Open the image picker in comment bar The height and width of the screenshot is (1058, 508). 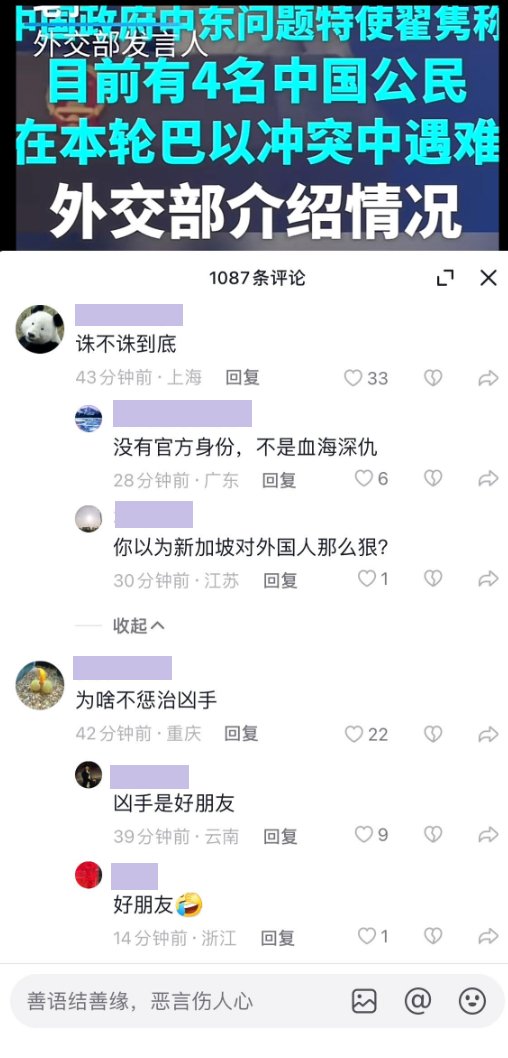point(364,1001)
